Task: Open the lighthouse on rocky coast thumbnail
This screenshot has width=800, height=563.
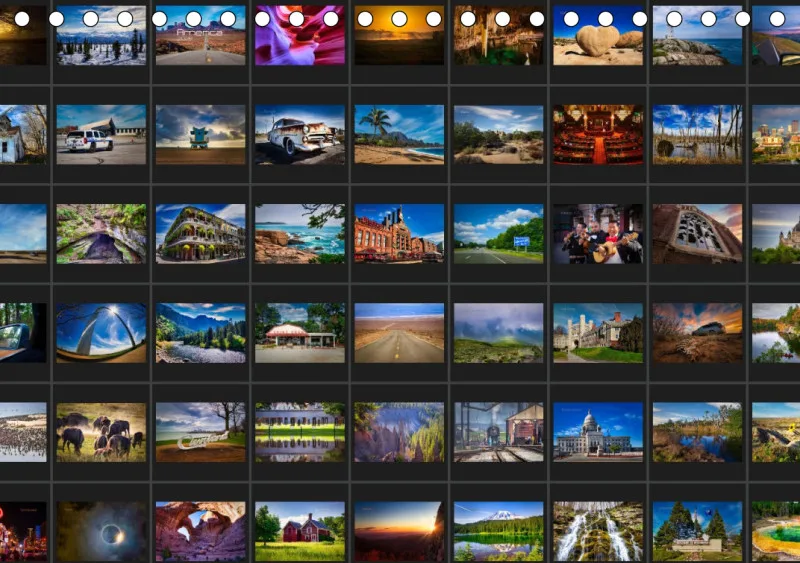Action: [697, 35]
